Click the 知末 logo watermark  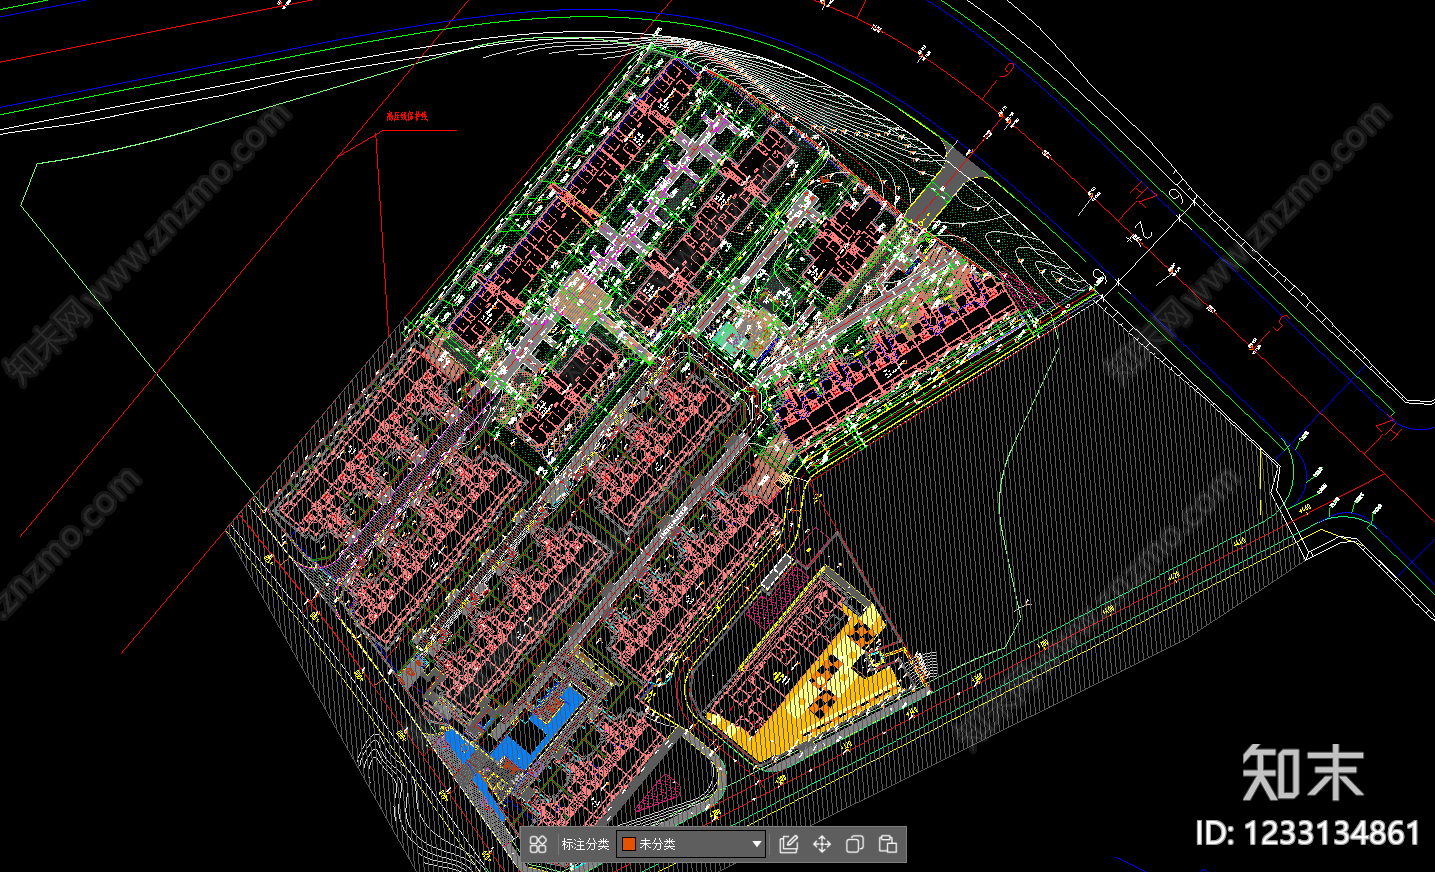[1303, 773]
